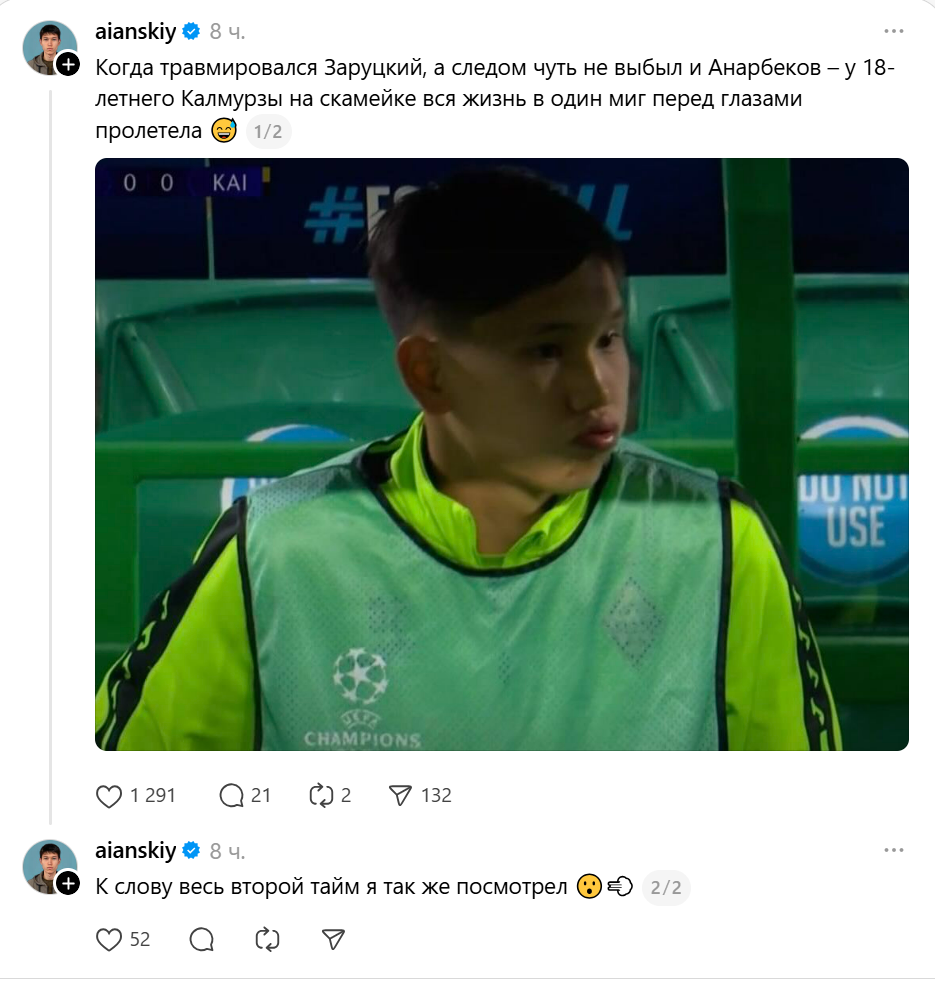Follow aianskiy via plus badge on lower avatar
This screenshot has width=935, height=985.
(x=68, y=883)
